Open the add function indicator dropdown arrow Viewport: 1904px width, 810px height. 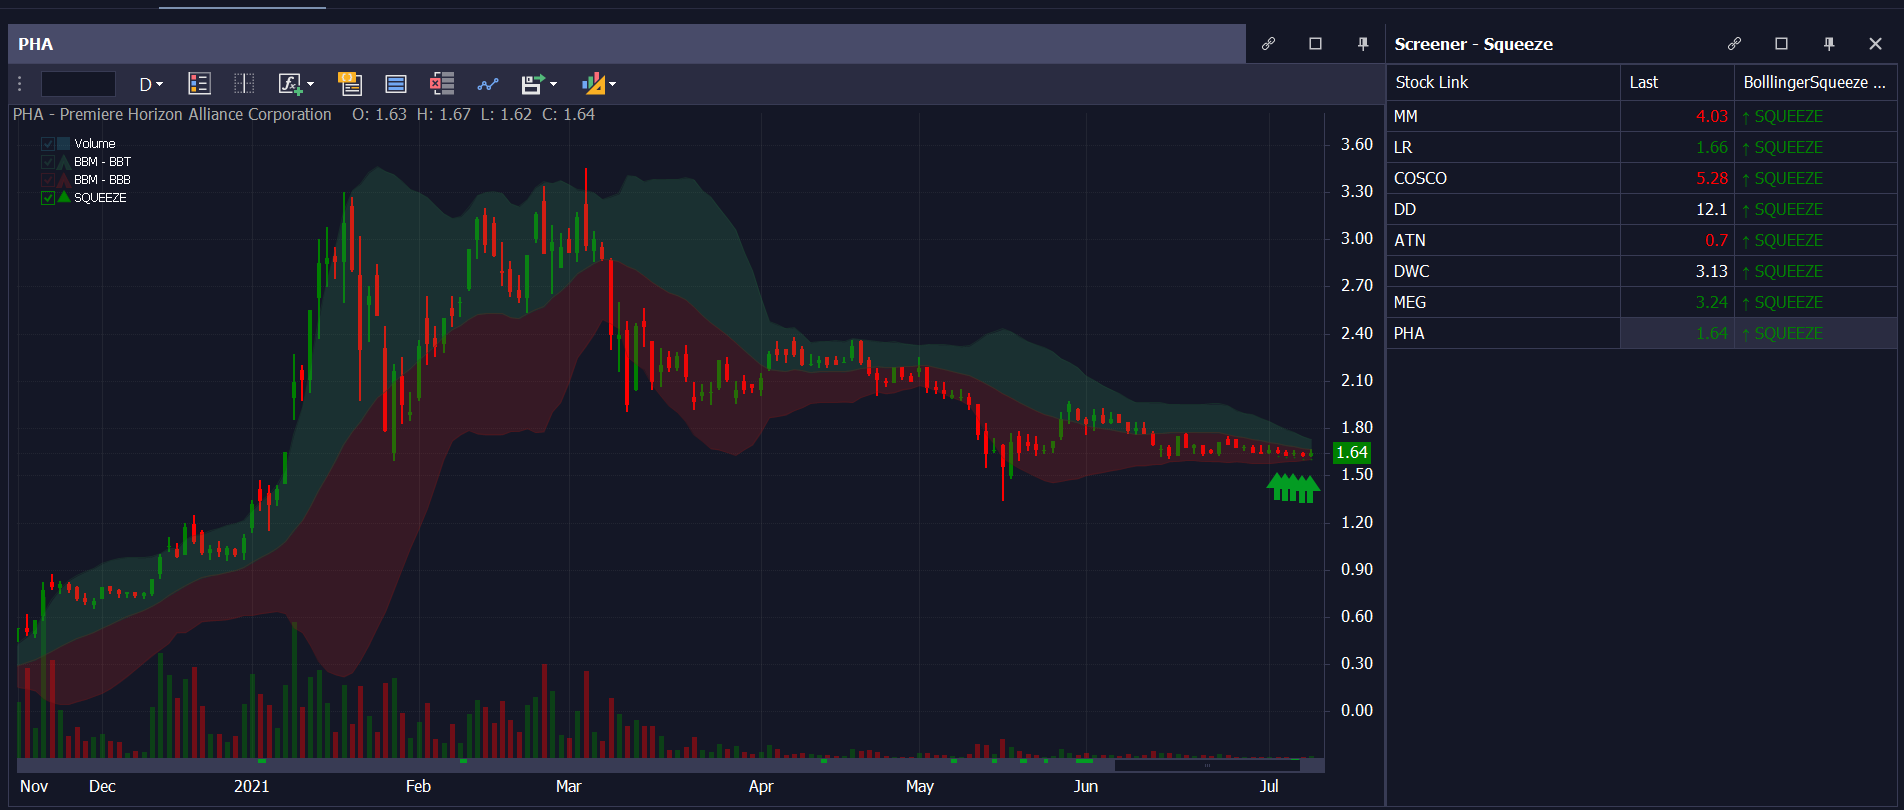pos(311,84)
